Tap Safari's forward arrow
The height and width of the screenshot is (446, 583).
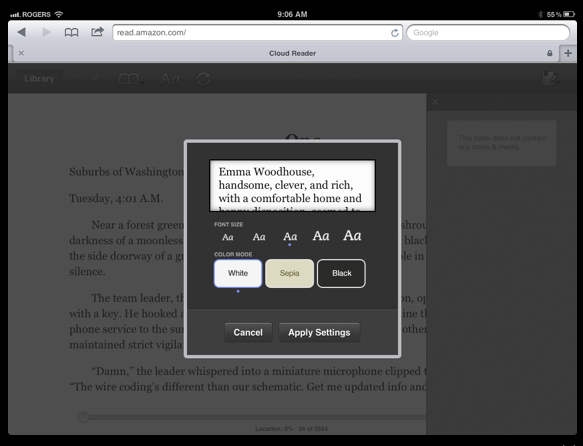[46, 32]
